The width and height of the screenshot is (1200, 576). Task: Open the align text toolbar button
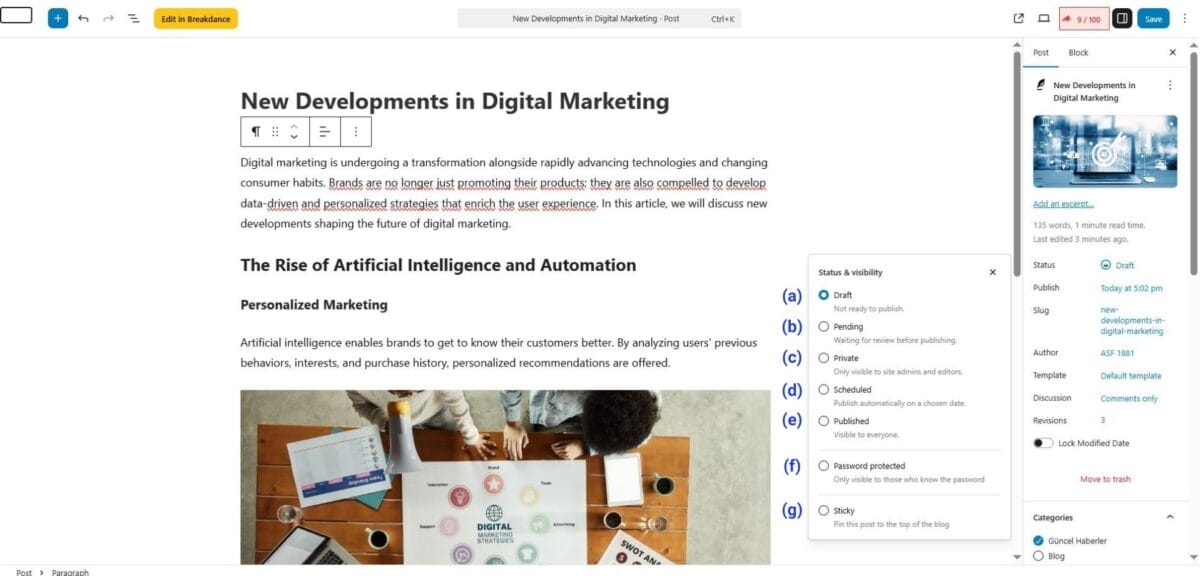tap(324, 131)
